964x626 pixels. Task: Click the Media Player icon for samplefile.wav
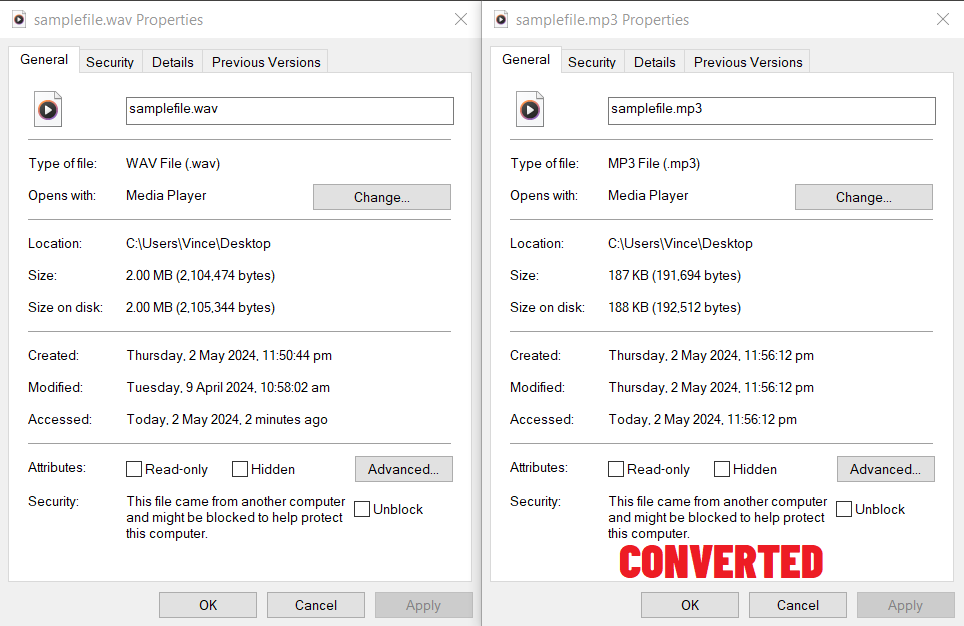(x=47, y=108)
